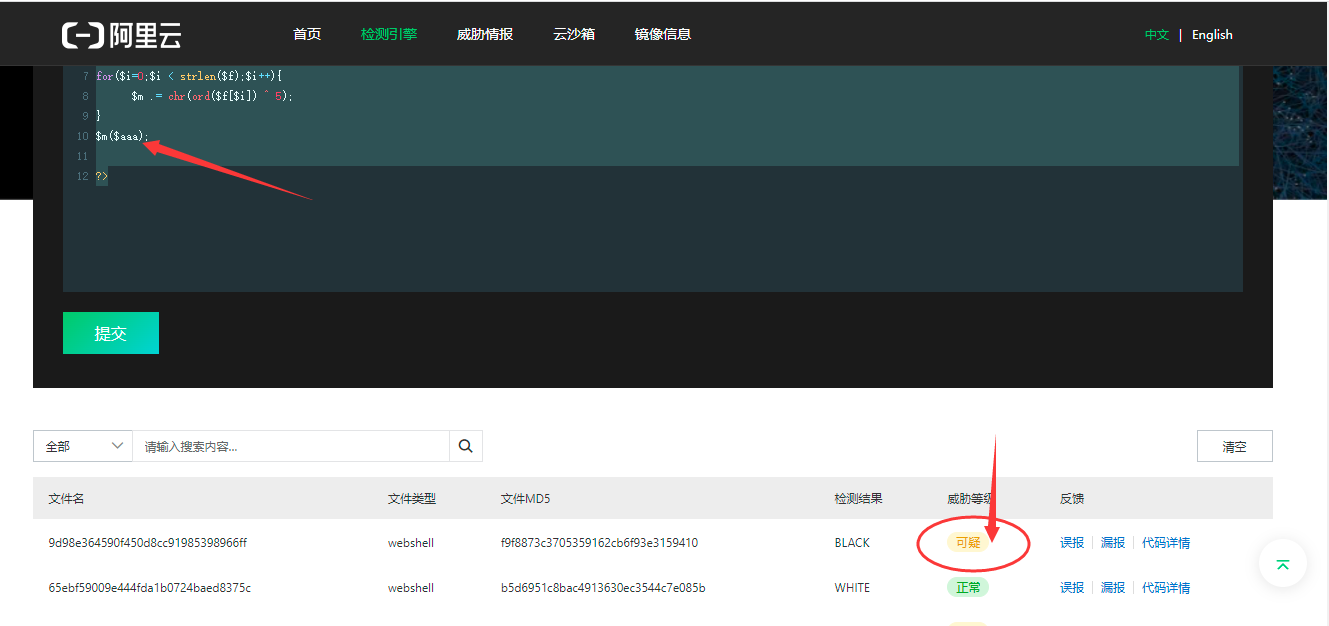The height and width of the screenshot is (626, 1329).
Task: Click the scroll-to-top arrow button
Action: (x=1282, y=564)
